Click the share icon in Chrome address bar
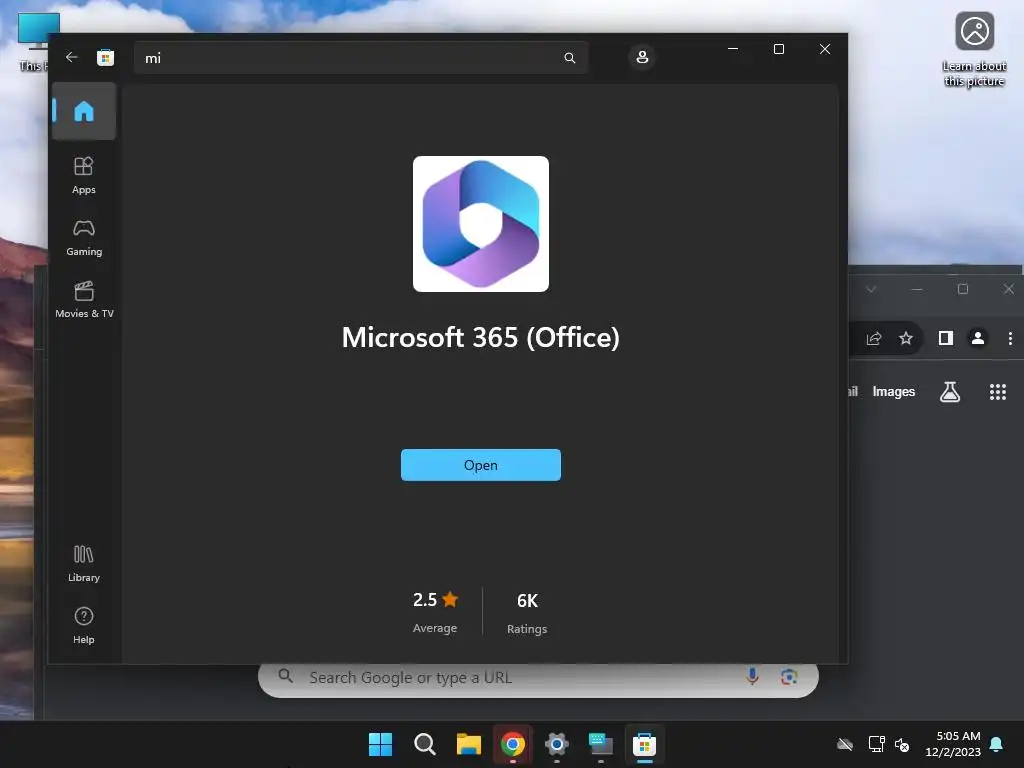1024x768 pixels. tap(873, 338)
